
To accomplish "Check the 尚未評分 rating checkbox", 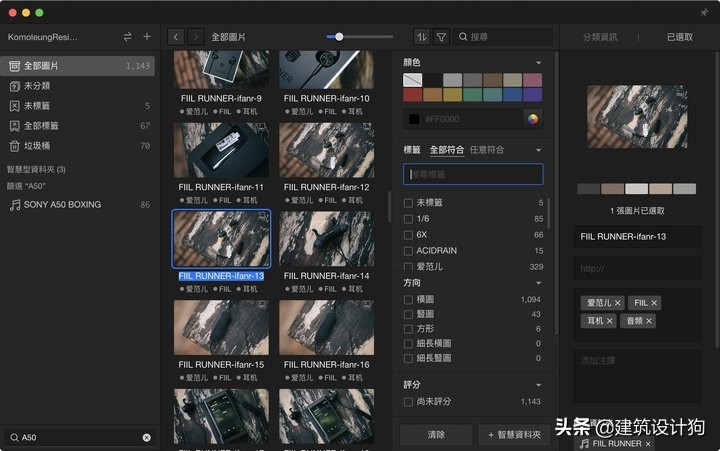I will [x=408, y=402].
